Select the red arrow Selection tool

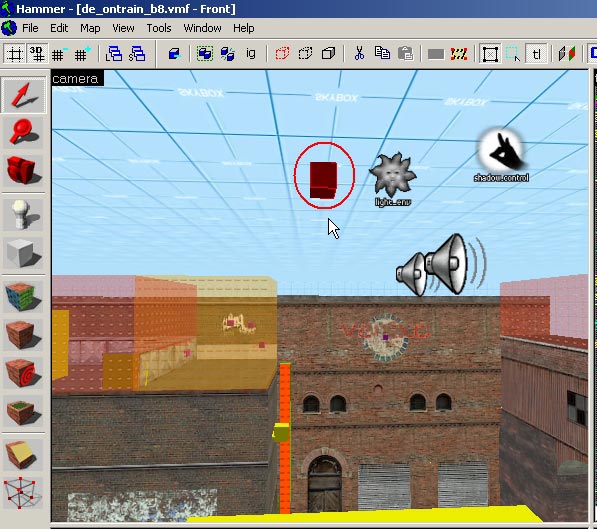23,95
